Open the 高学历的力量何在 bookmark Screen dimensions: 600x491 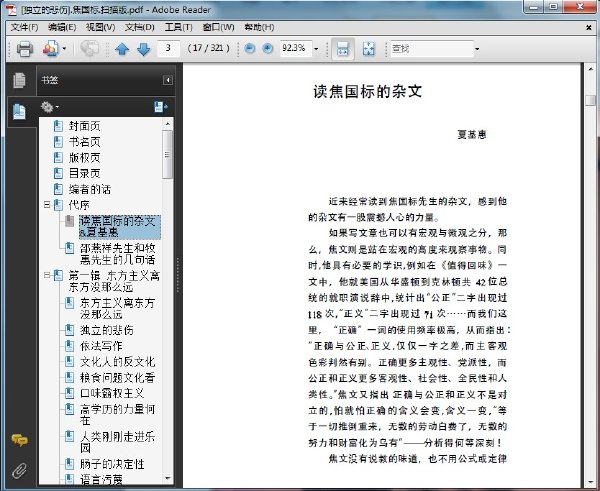pos(117,415)
